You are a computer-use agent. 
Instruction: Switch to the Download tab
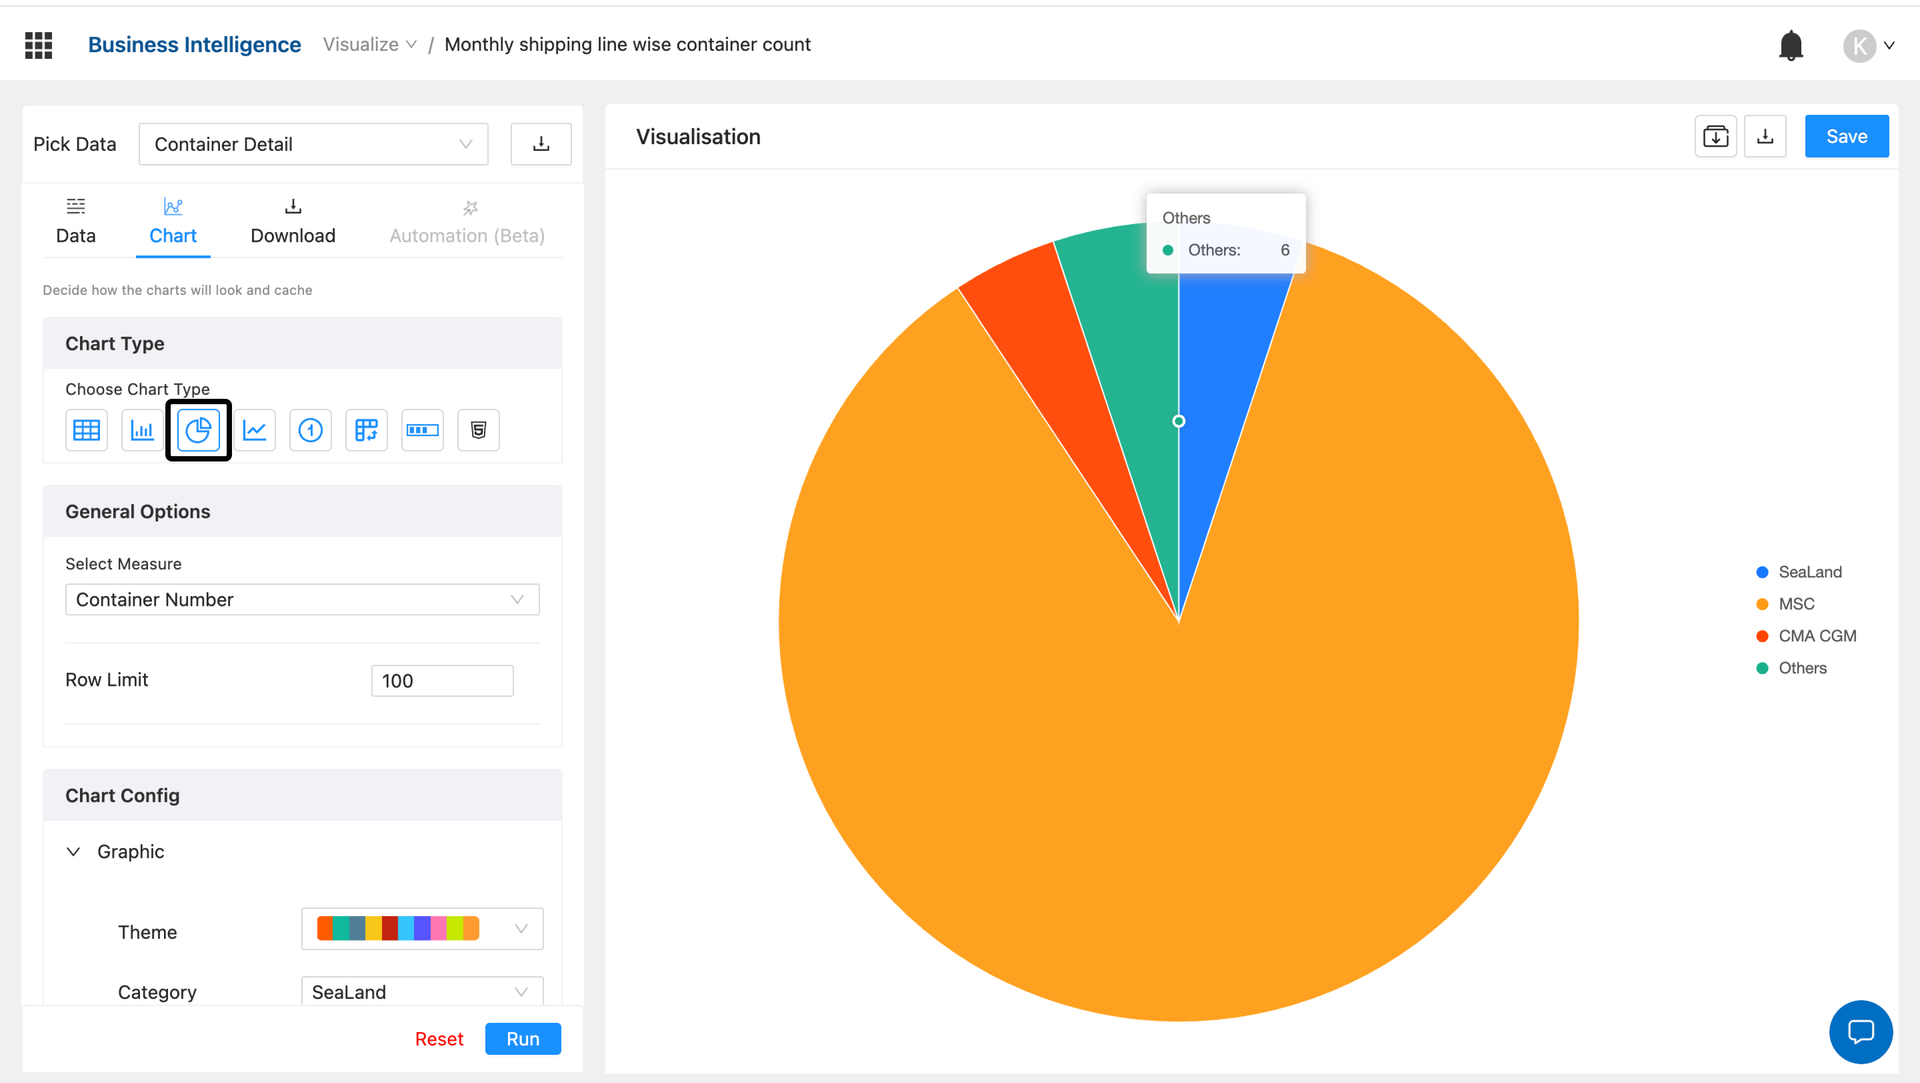[293, 222]
